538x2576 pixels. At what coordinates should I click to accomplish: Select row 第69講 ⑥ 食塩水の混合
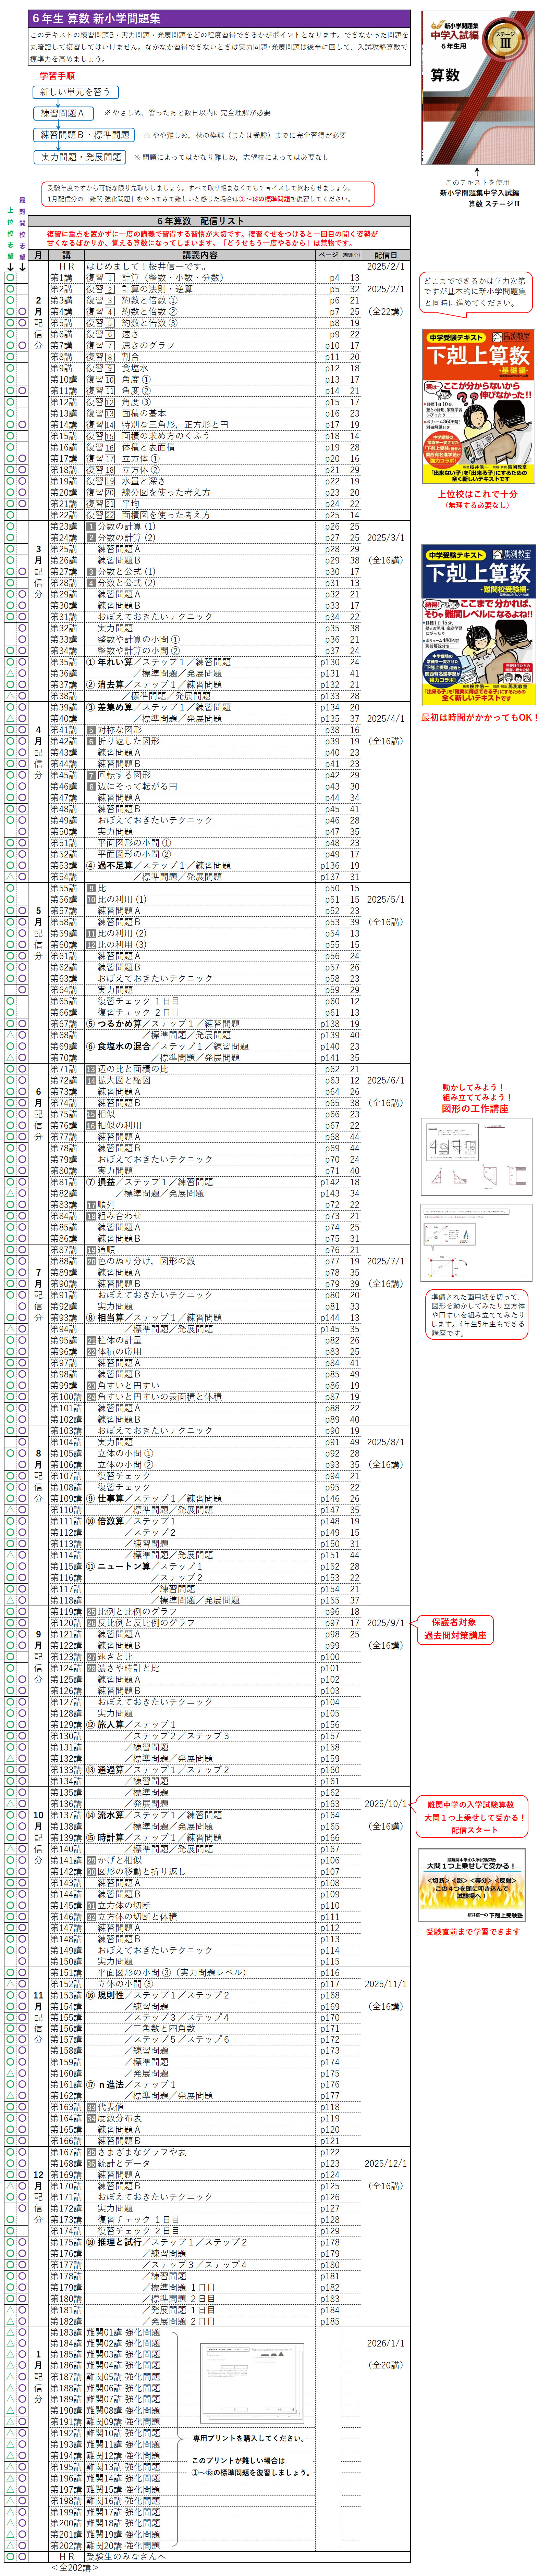click(205, 1047)
